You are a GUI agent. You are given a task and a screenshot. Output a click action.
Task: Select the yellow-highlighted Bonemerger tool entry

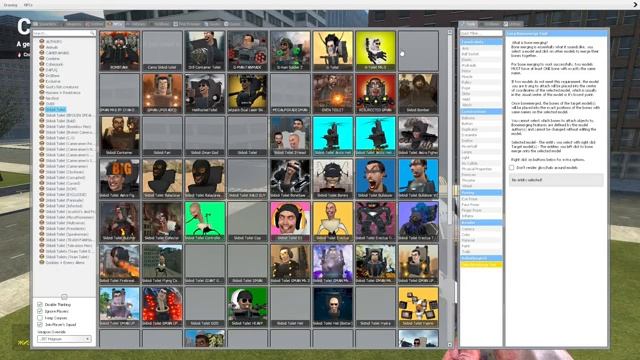pos(481,264)
